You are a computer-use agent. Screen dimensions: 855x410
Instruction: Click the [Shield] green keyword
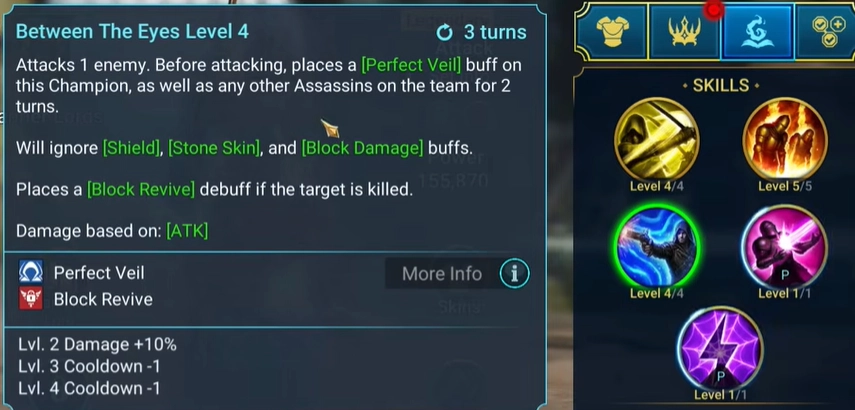click(131, 148)
